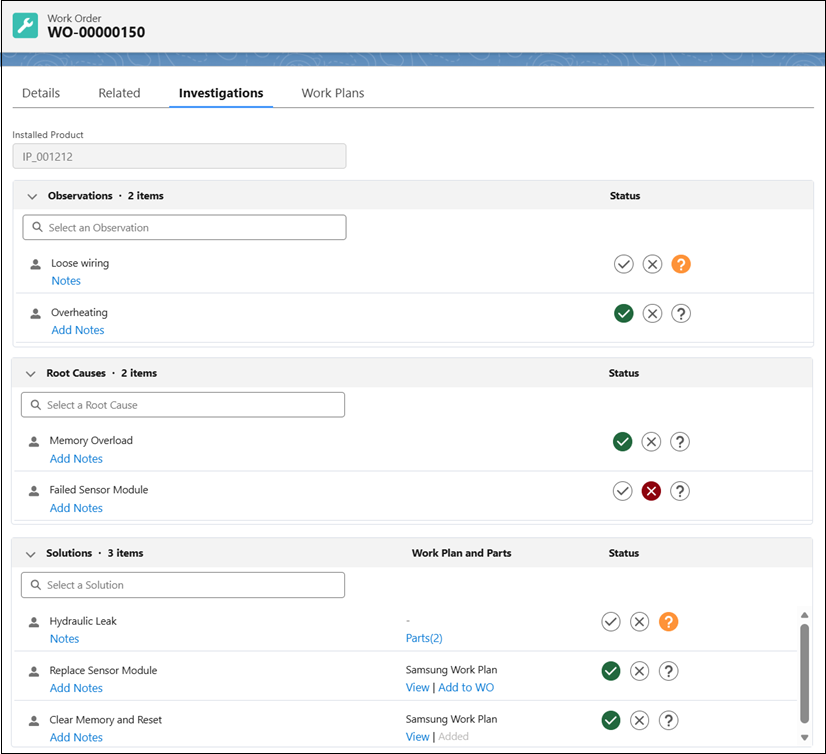
Task: Add Notes to Memory Overload
Action: [x=76, y=459]
